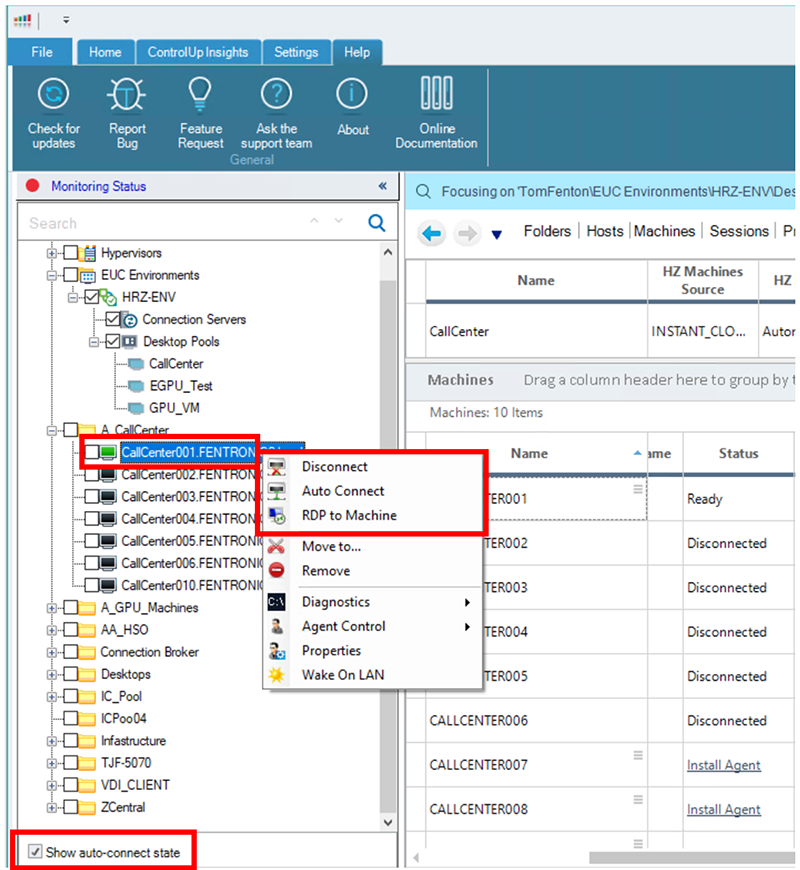Open the File tab
Viewport: 800px width, 870px height.
[x=42, y=52]
